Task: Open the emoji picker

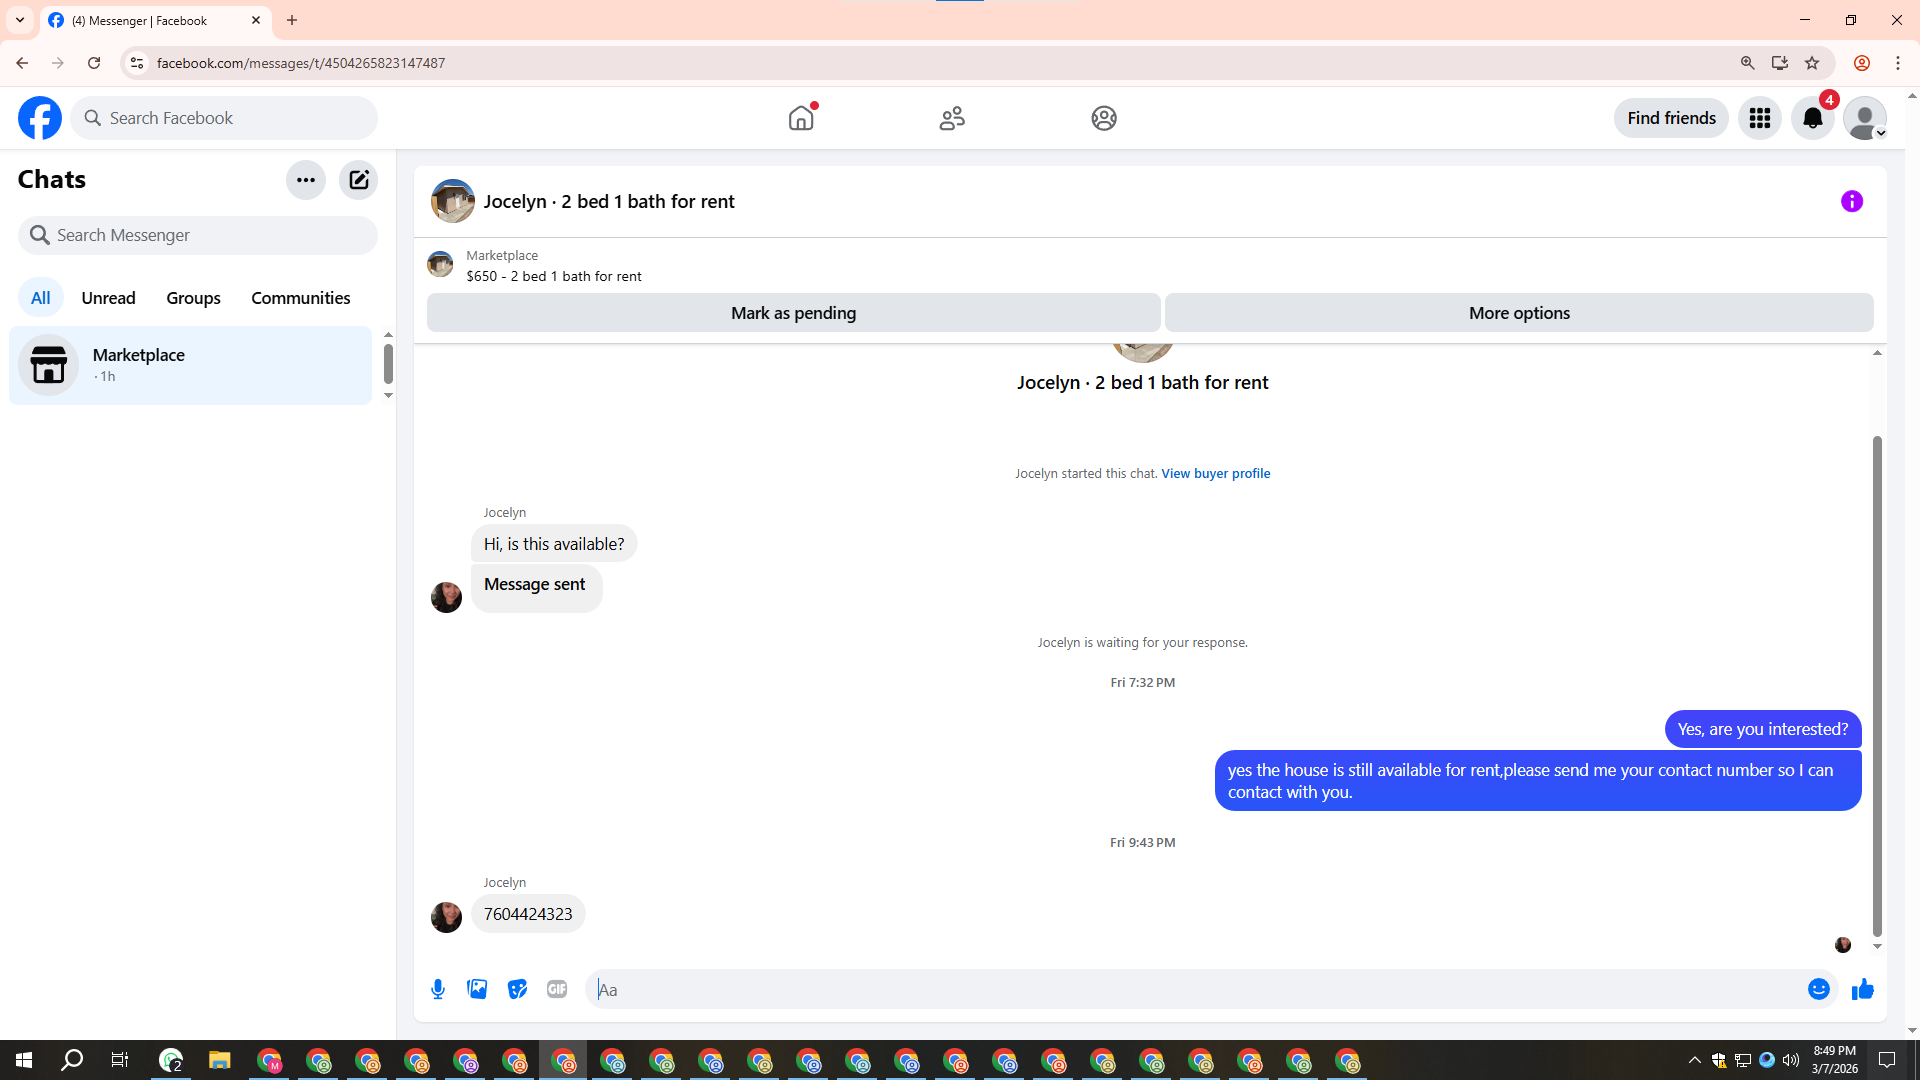Action: [1819, 989]
